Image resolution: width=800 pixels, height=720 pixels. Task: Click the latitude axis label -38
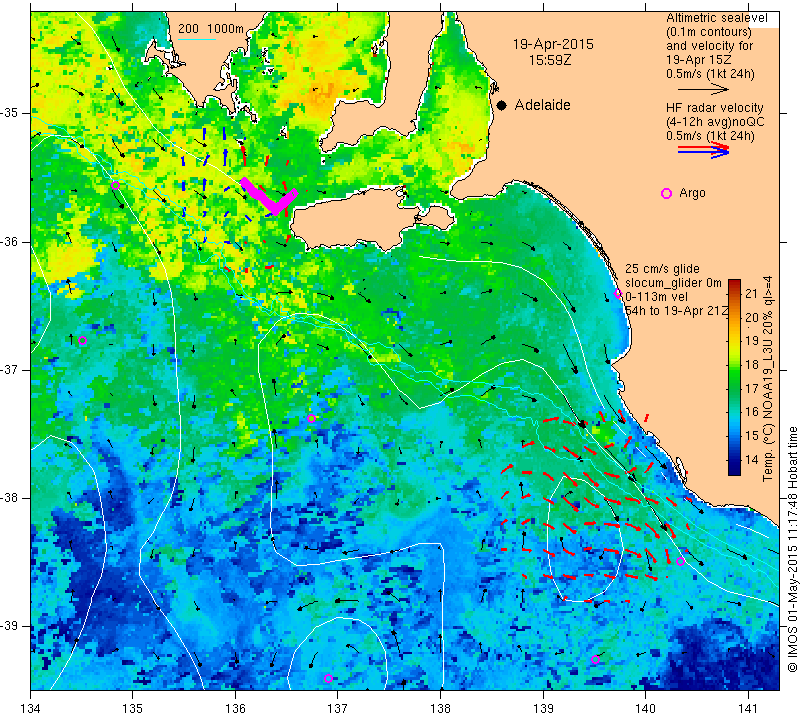(x=10, y=498)
